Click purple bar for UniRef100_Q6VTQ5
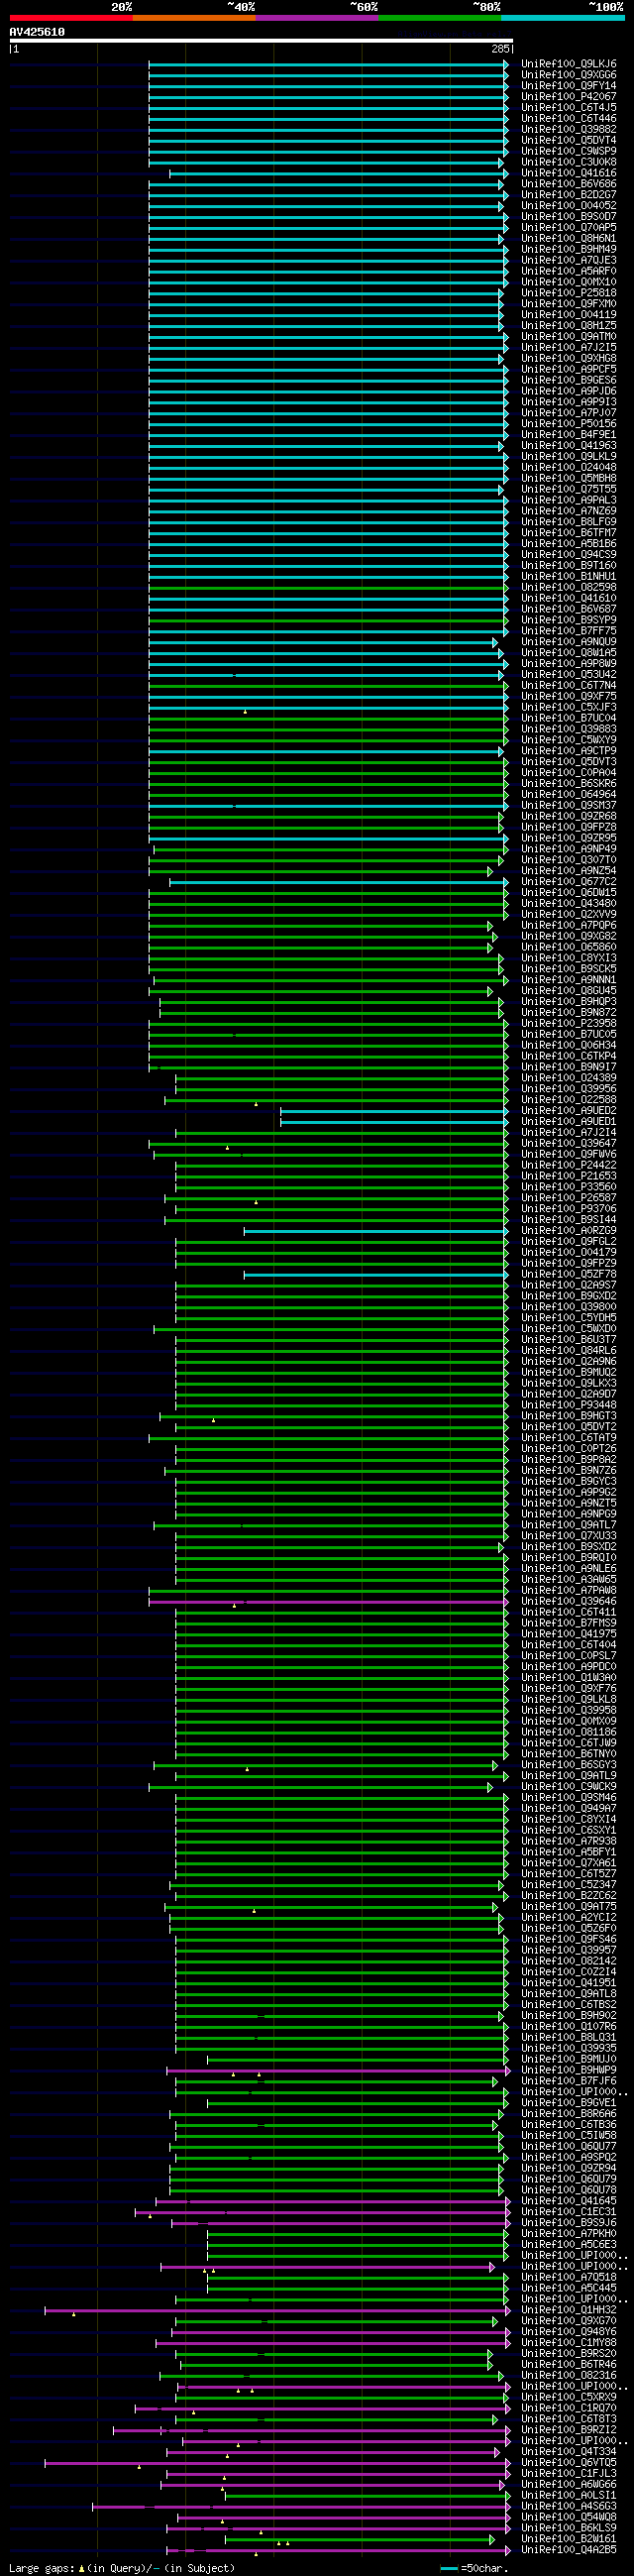The height and width of the screenshot is (2576, 634). point(277,2464)
